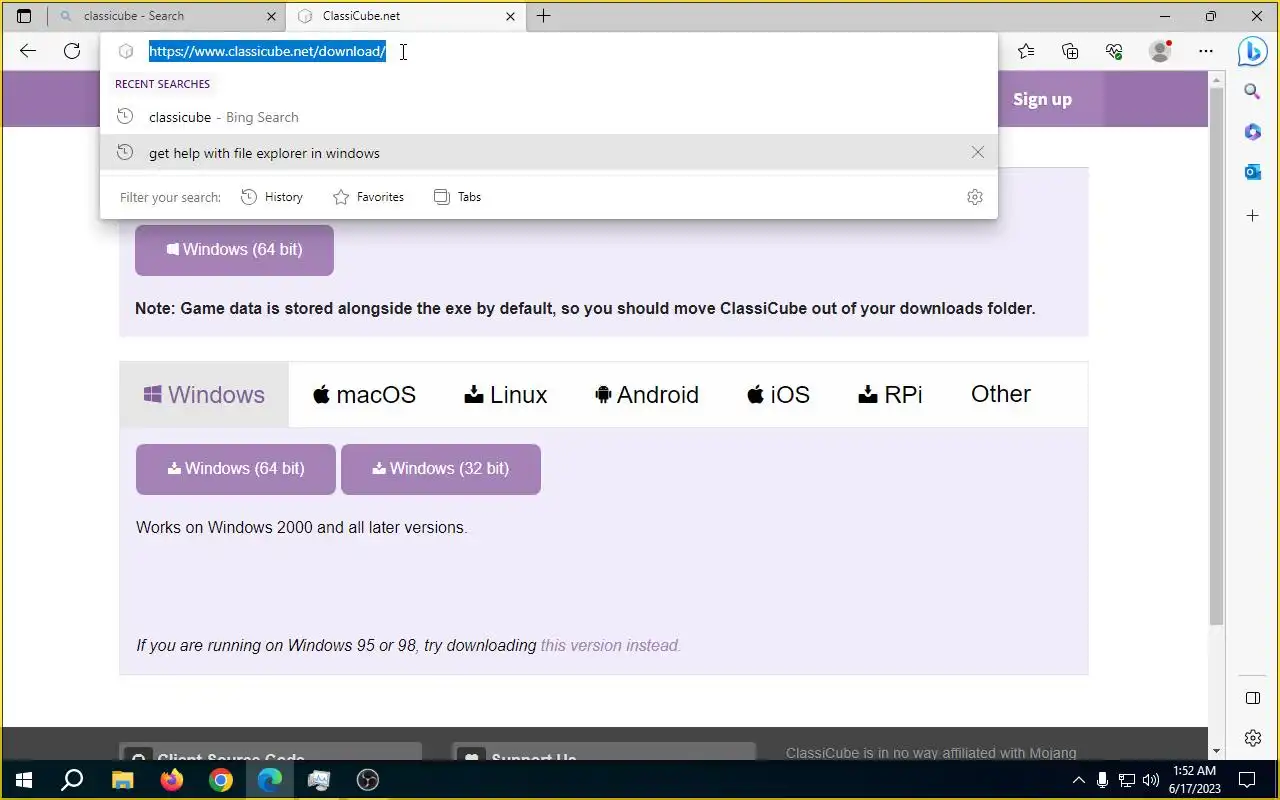Download Windows (64 bit) under Windows tab
Image resolution: width=1280 pixels, height=800 pixels.
(x=236, y=469)
